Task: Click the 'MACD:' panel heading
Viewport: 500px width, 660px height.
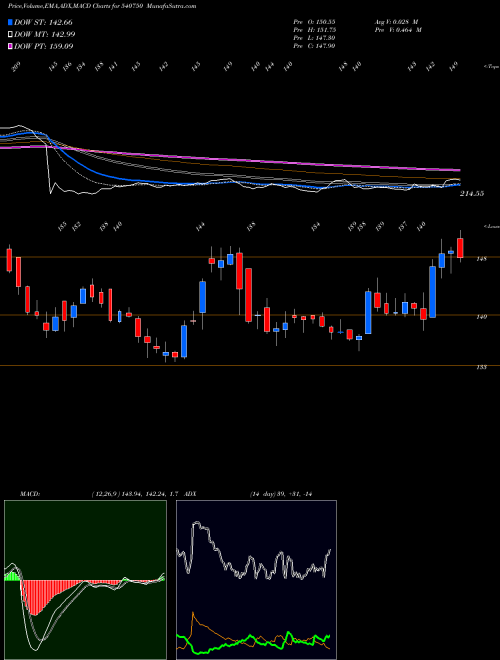Action: click(29, 494)
